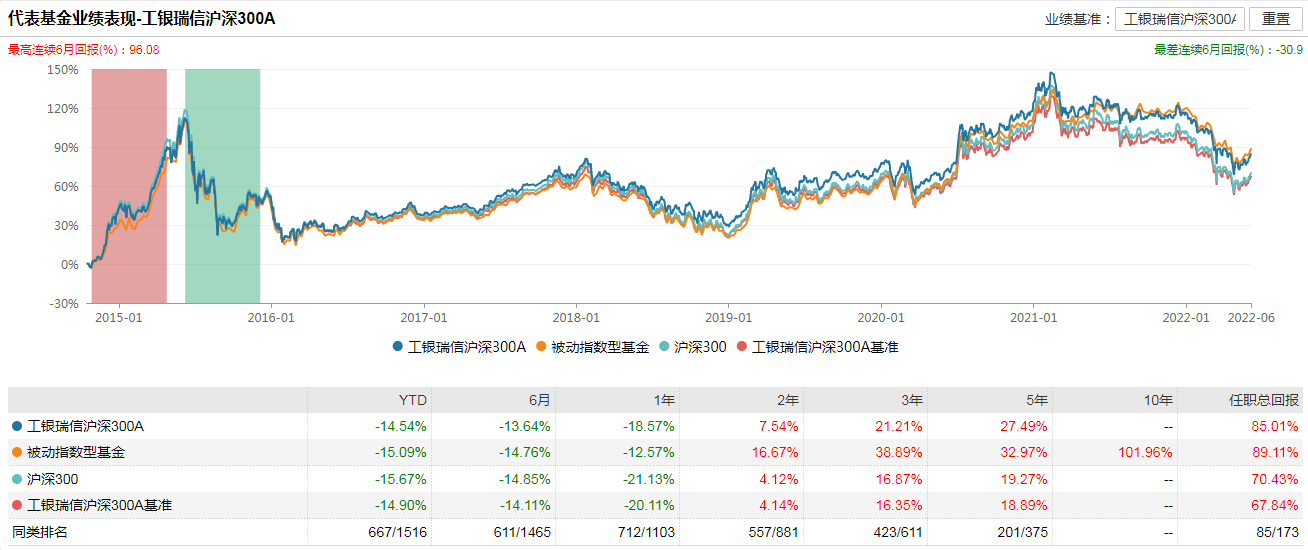Screen dimensions: 1308x550
Task: Click the 重置 reset button
Action: (1275, 19)
